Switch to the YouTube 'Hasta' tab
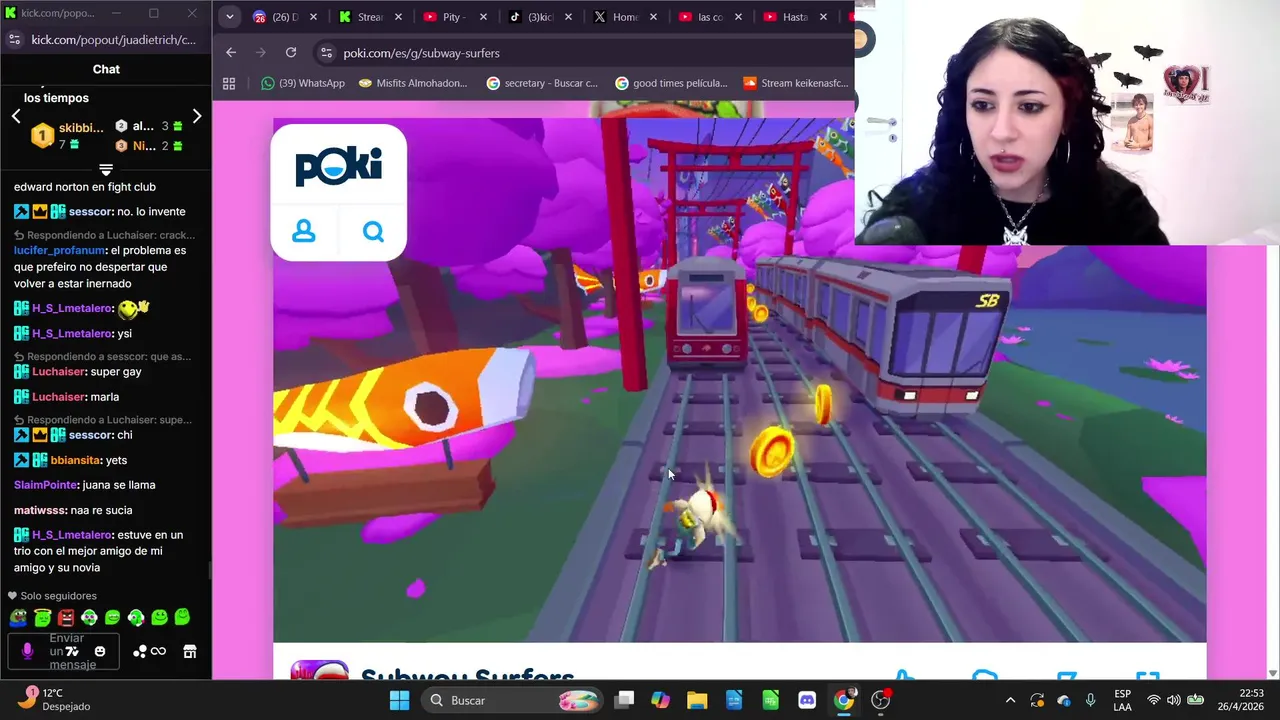Image resolution: width=1280 pixels, height=720 pixels. 796,17
